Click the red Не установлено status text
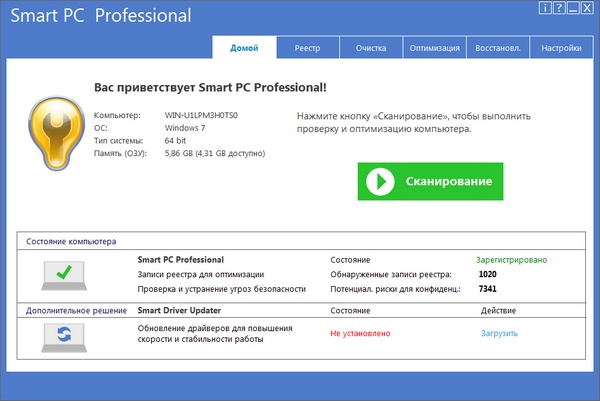The height and width of the screenshot is (401, 600). 359,334
